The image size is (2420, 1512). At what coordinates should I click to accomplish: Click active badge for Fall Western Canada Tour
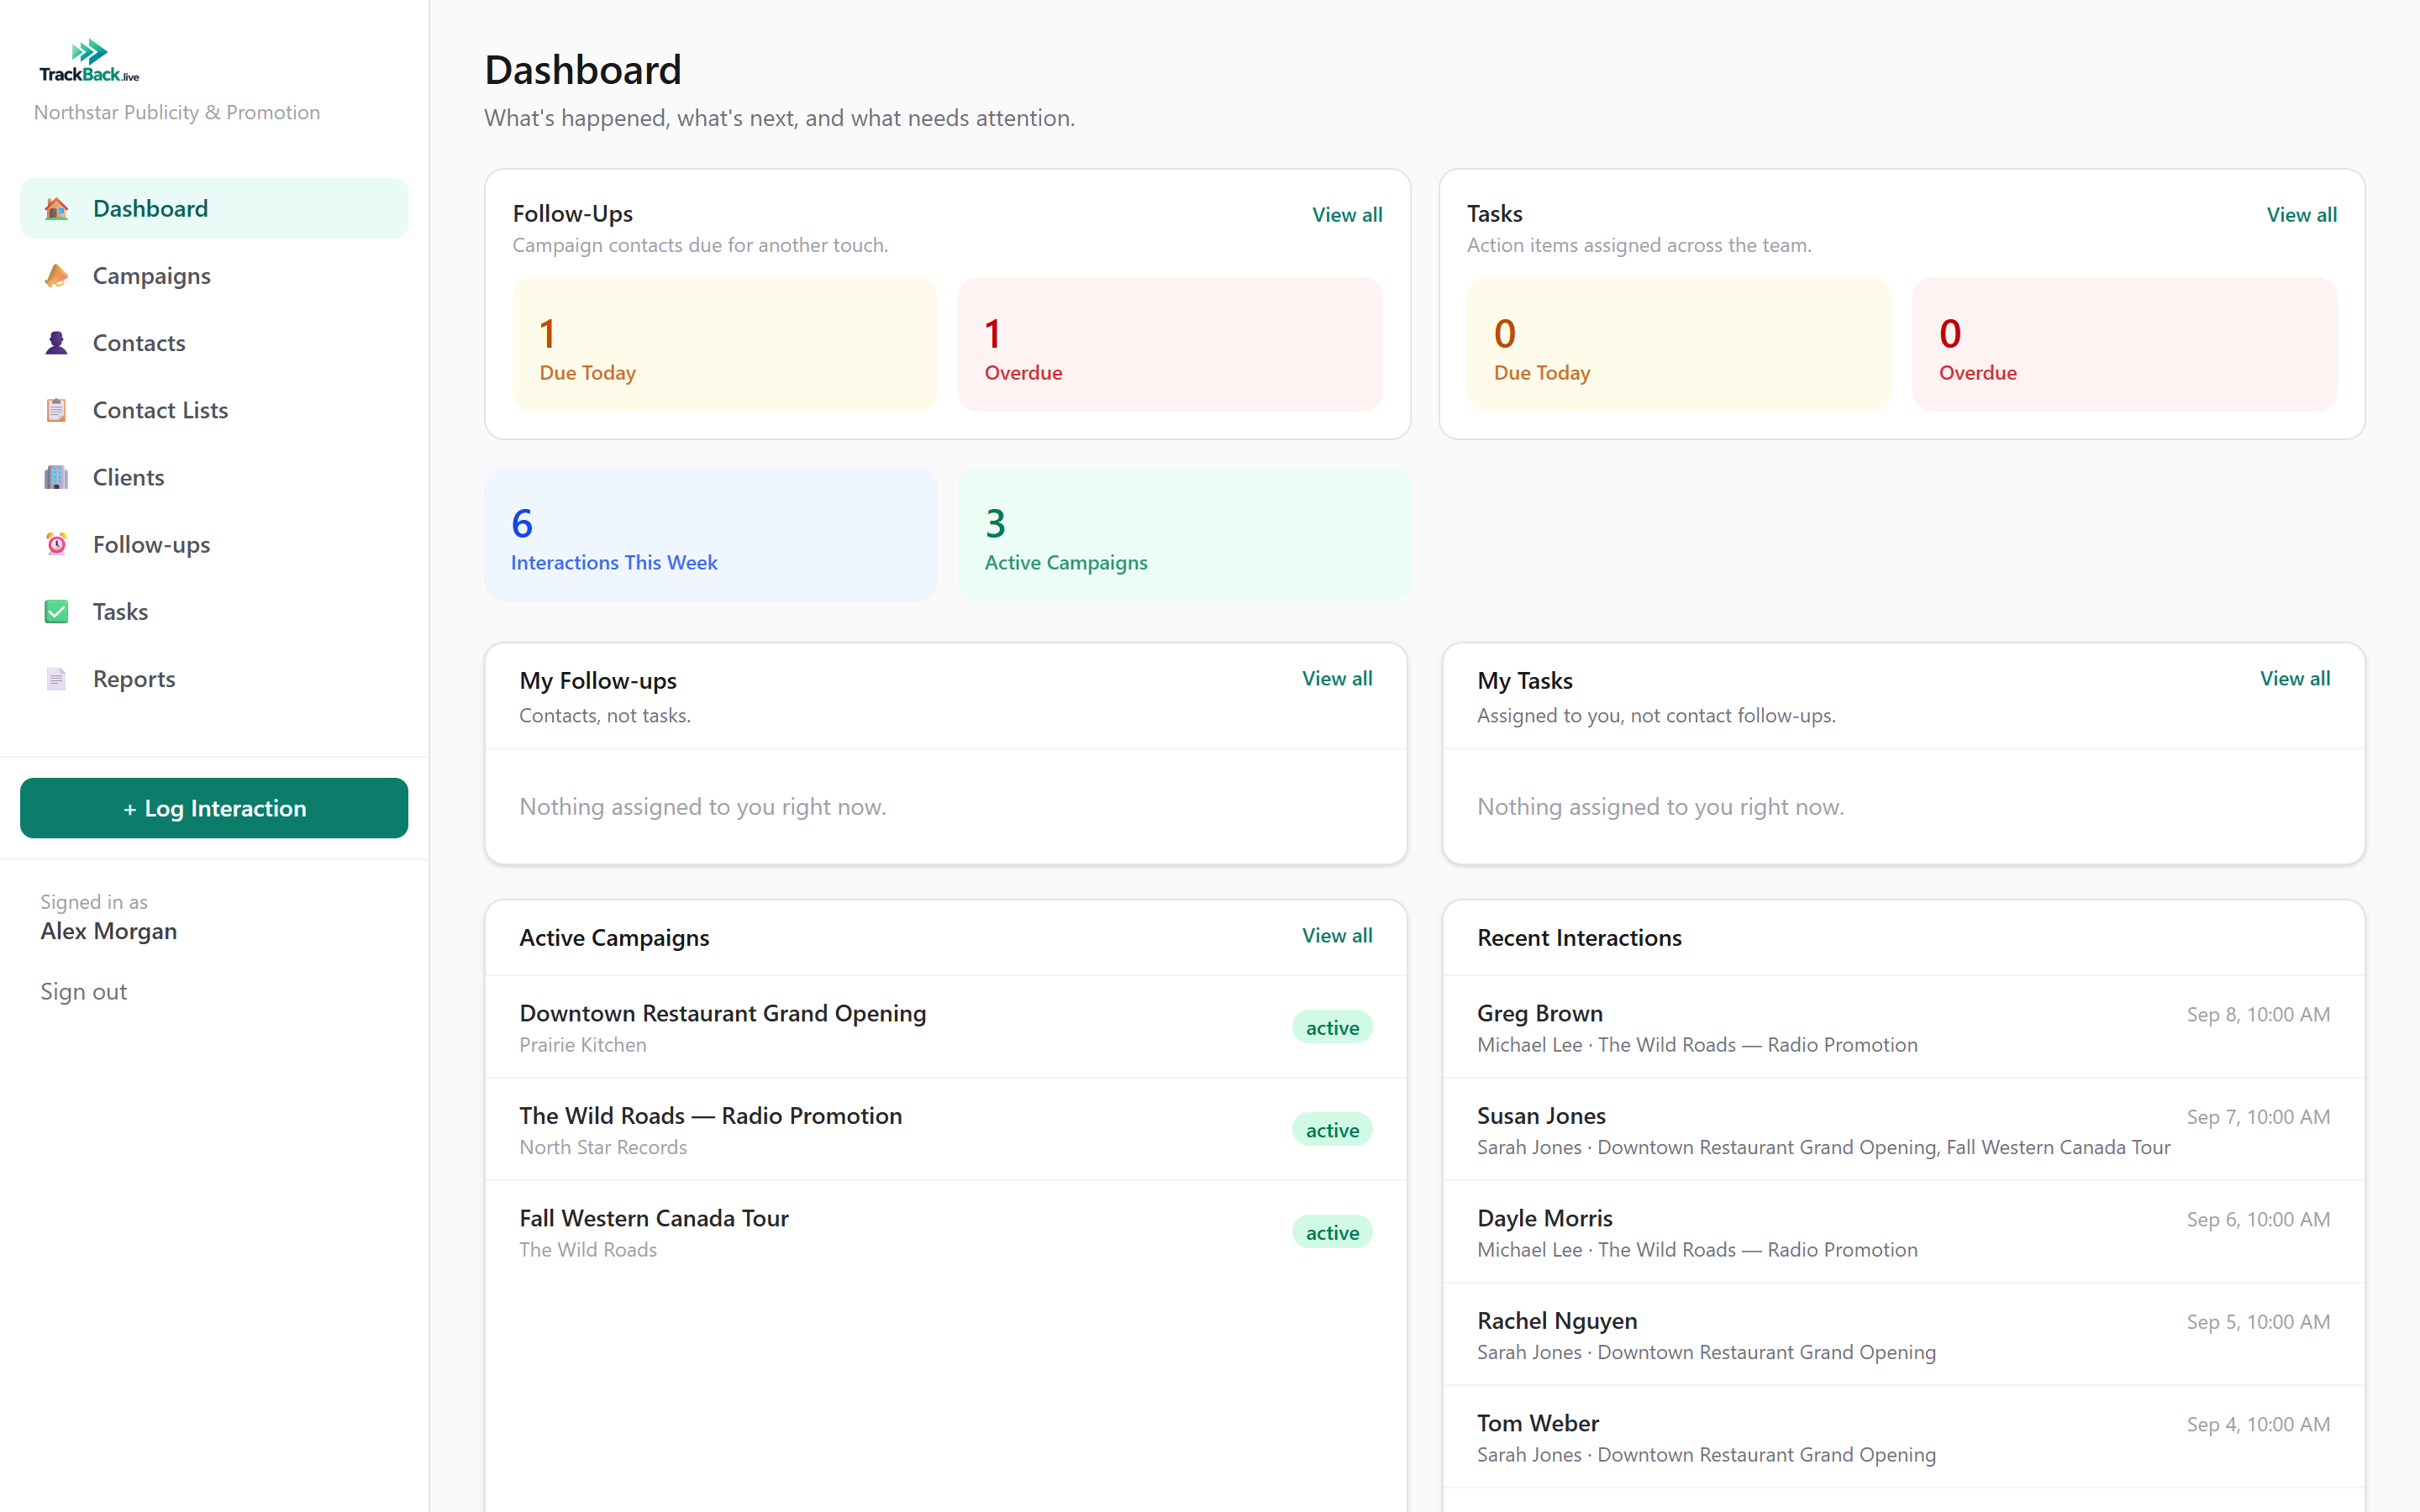pos(1332,1232)
